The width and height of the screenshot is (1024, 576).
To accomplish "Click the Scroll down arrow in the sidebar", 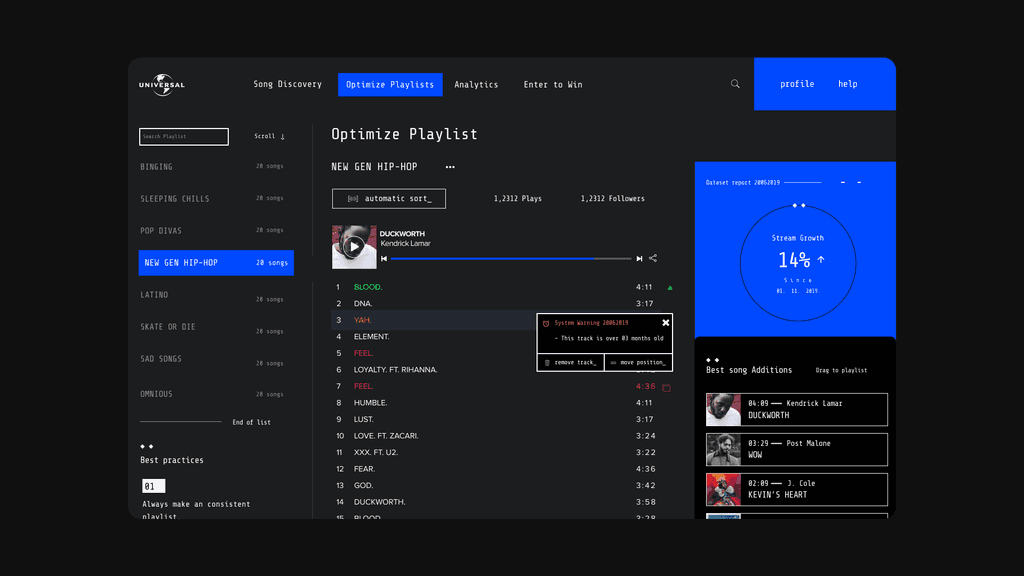I will click(283, 136).
